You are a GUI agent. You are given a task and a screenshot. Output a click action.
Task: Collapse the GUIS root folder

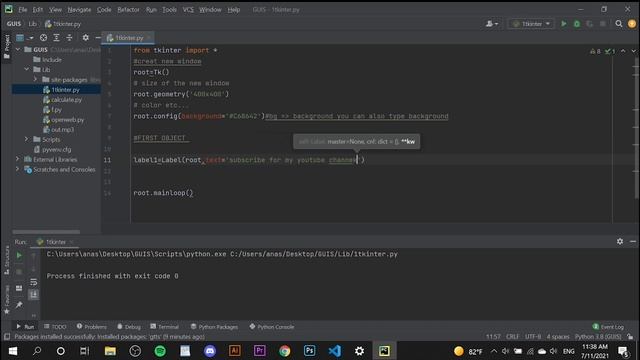(x=18, y=49)
